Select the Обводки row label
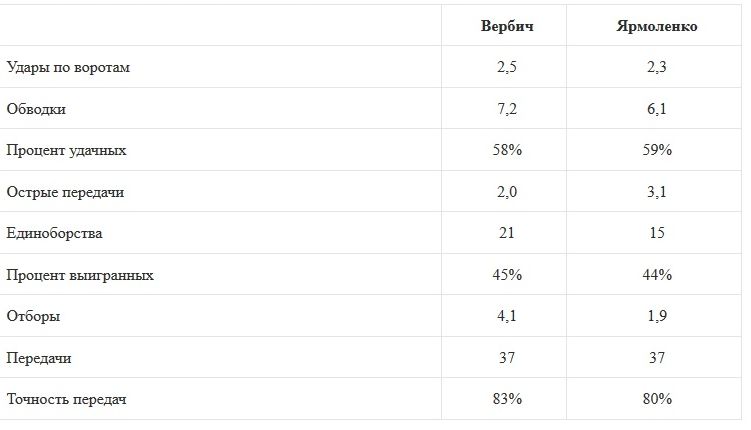The height and width of the screenshot is (430, 751). [36, 109]
